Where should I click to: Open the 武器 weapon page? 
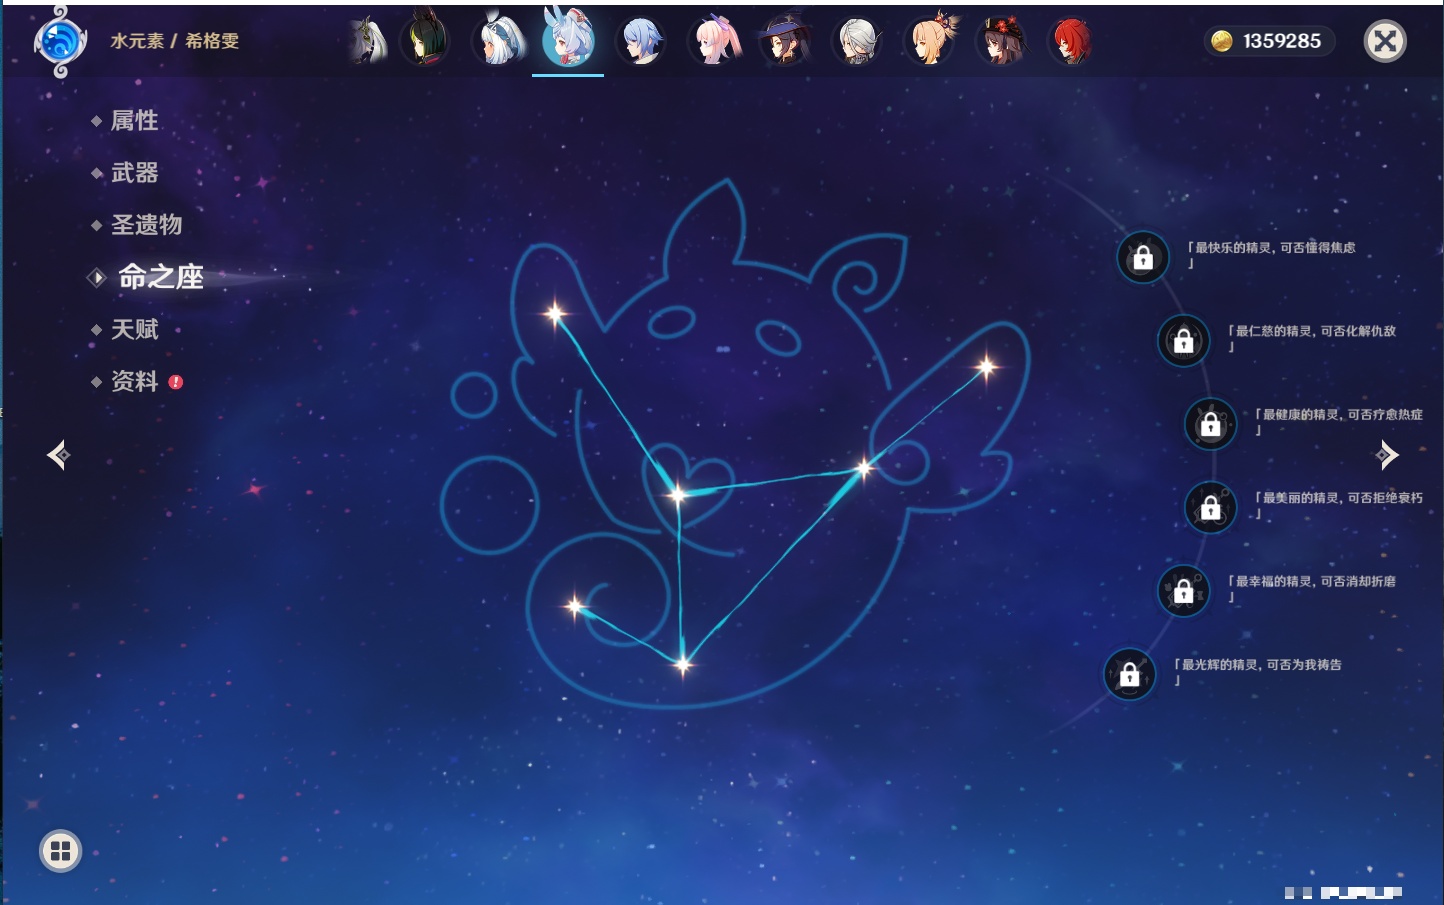(x=134, y=173)
